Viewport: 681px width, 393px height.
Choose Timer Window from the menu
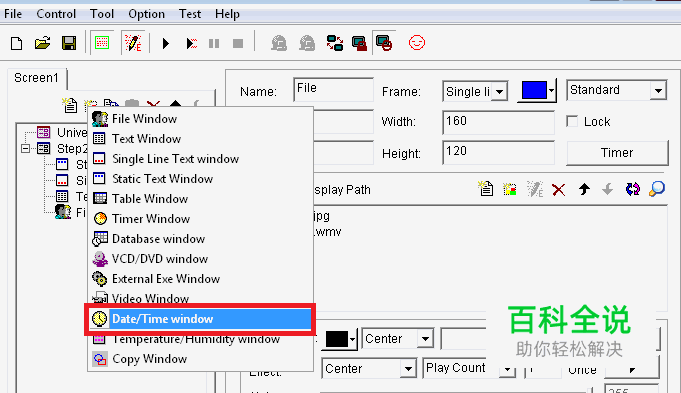pos(200,219)
